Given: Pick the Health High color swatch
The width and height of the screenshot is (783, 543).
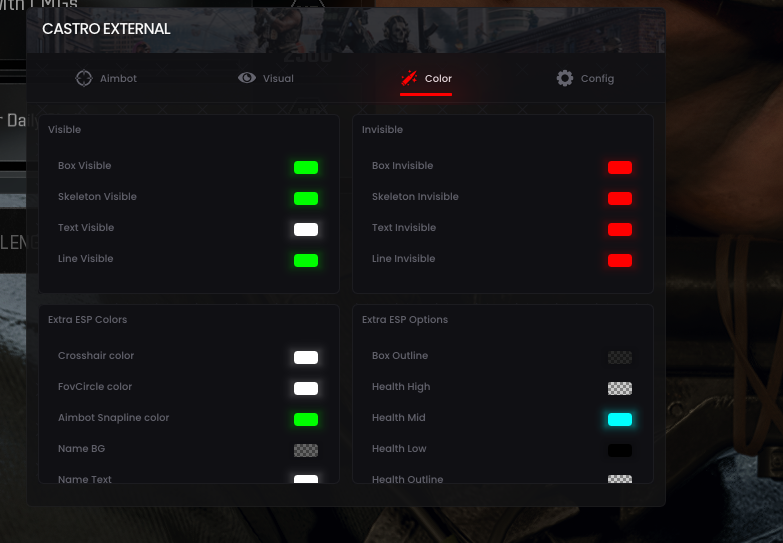Looking at the screenshot, I should [620, 388].
